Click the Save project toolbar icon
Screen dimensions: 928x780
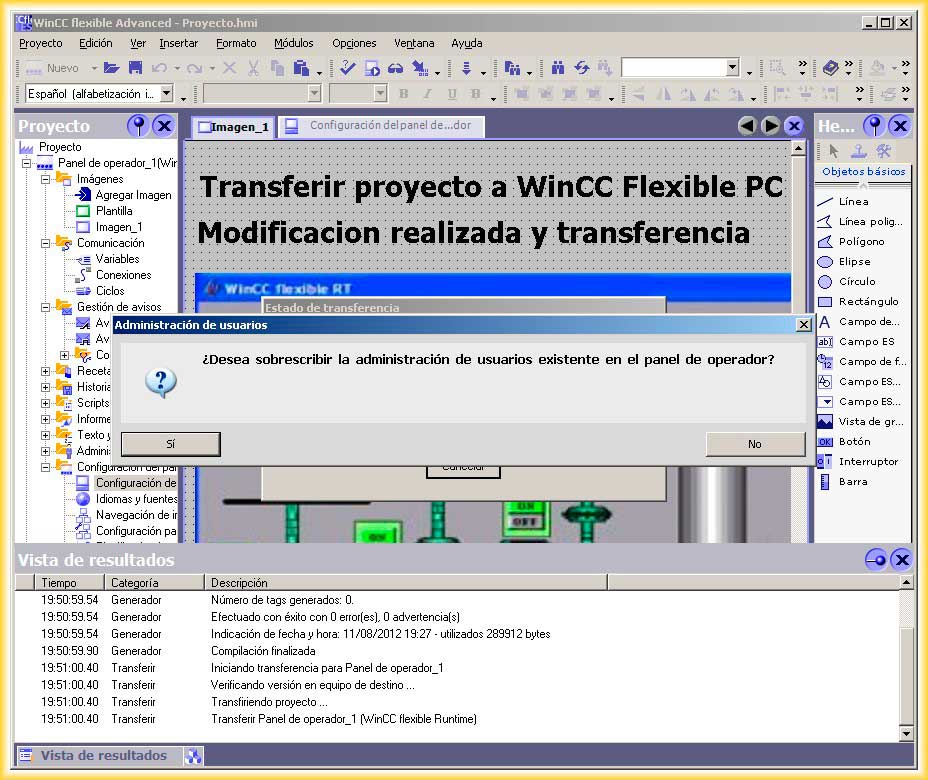[x=133, y=68]
